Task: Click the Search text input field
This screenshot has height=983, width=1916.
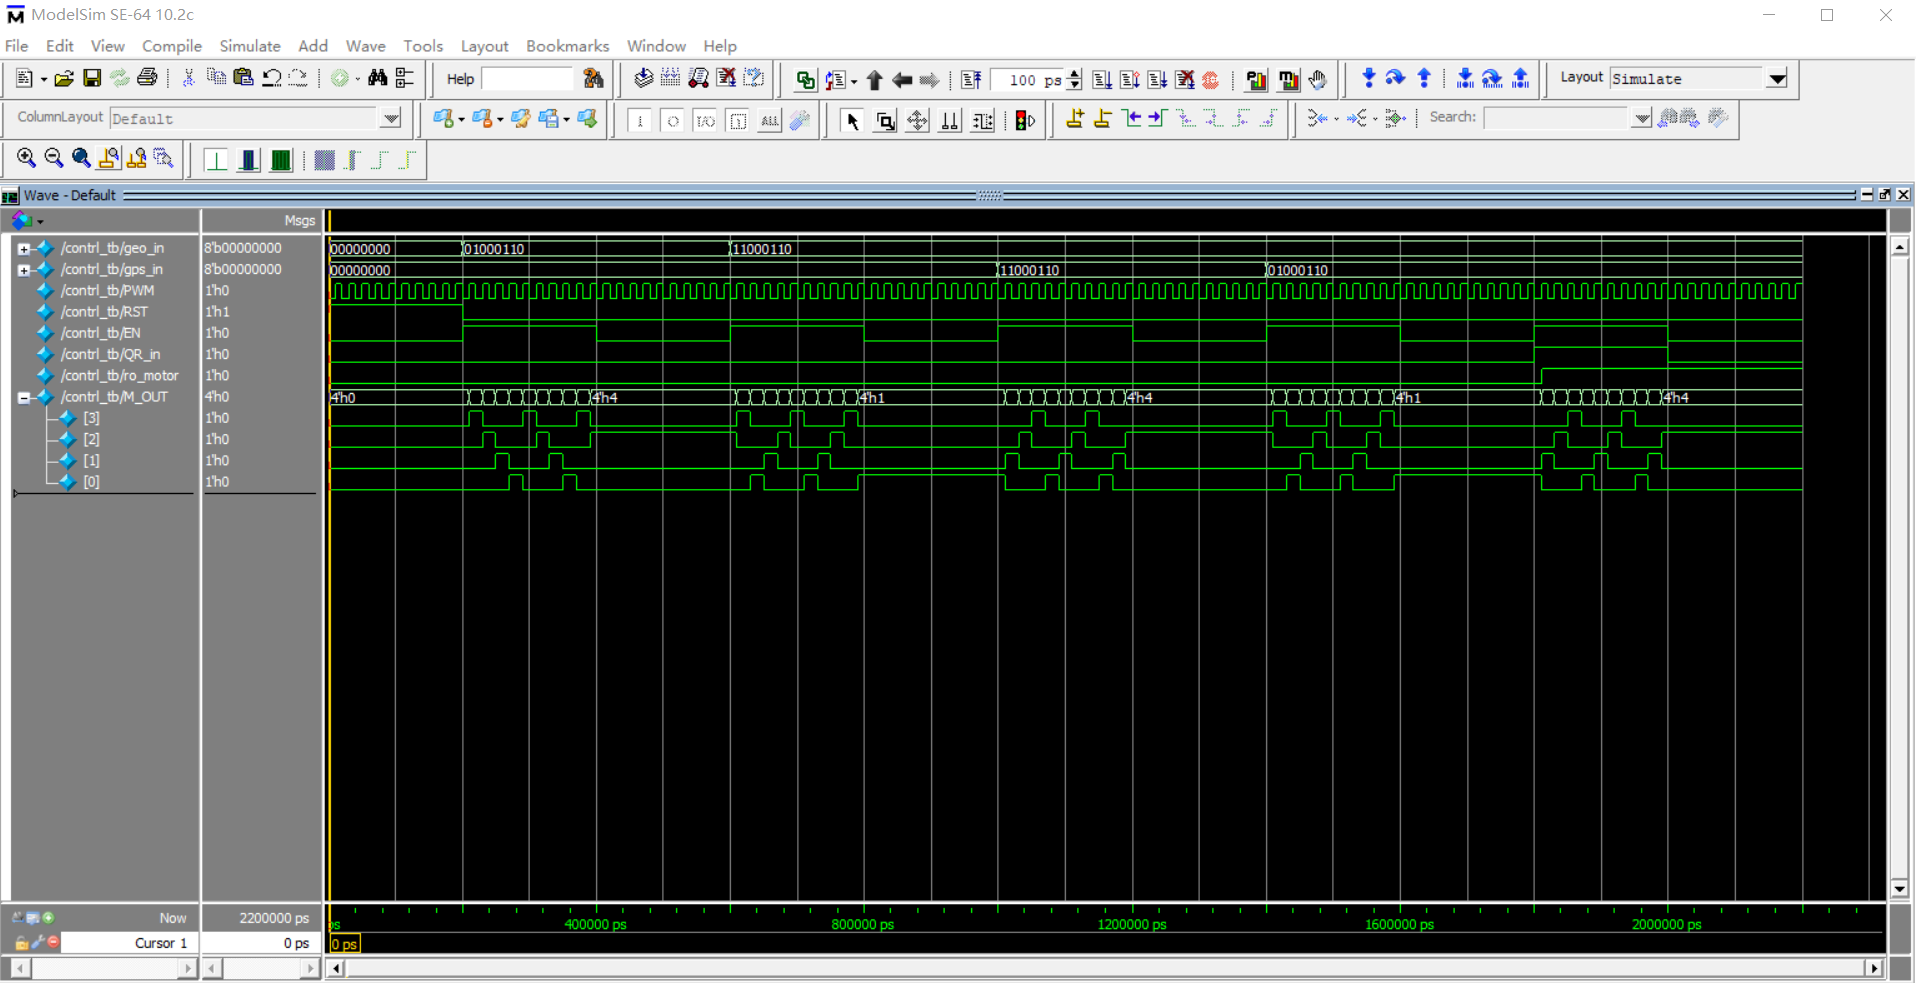Action: pos(1558,118)
